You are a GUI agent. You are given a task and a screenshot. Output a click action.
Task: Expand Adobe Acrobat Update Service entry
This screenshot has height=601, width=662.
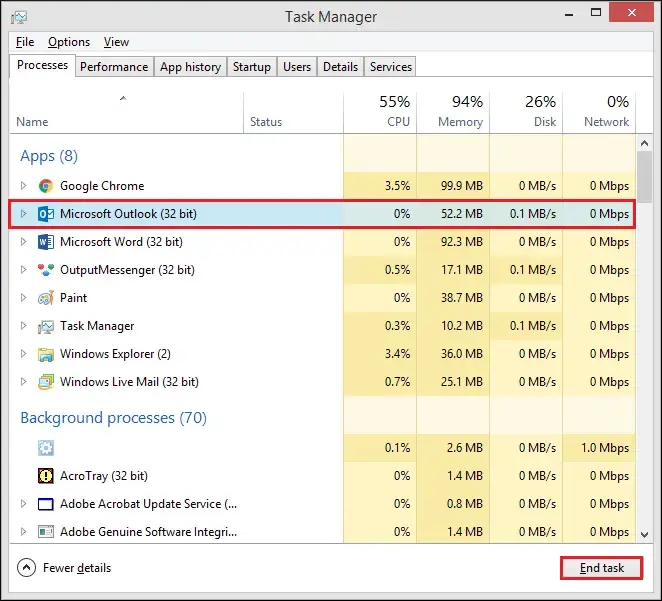click(x=23, y=504)
